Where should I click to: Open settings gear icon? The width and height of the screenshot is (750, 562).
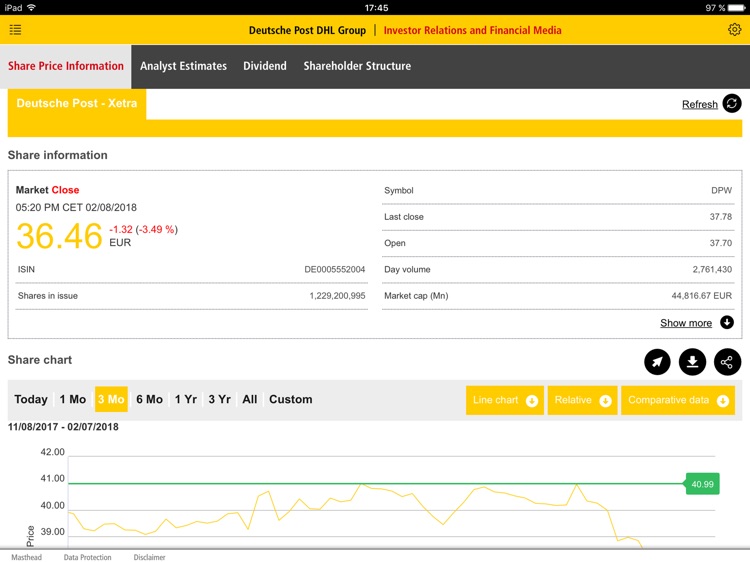tap(734, 30)
